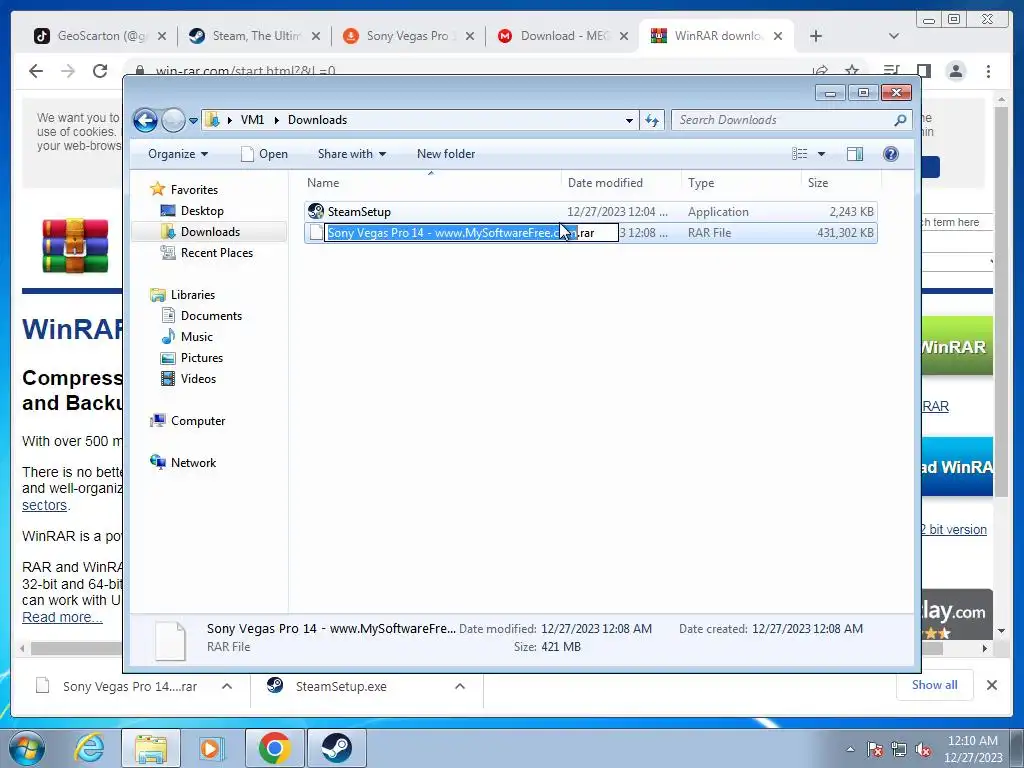Expand the address bar history dropdown
The height and width of the screenshot is (768, 1024).
point(629,120)
